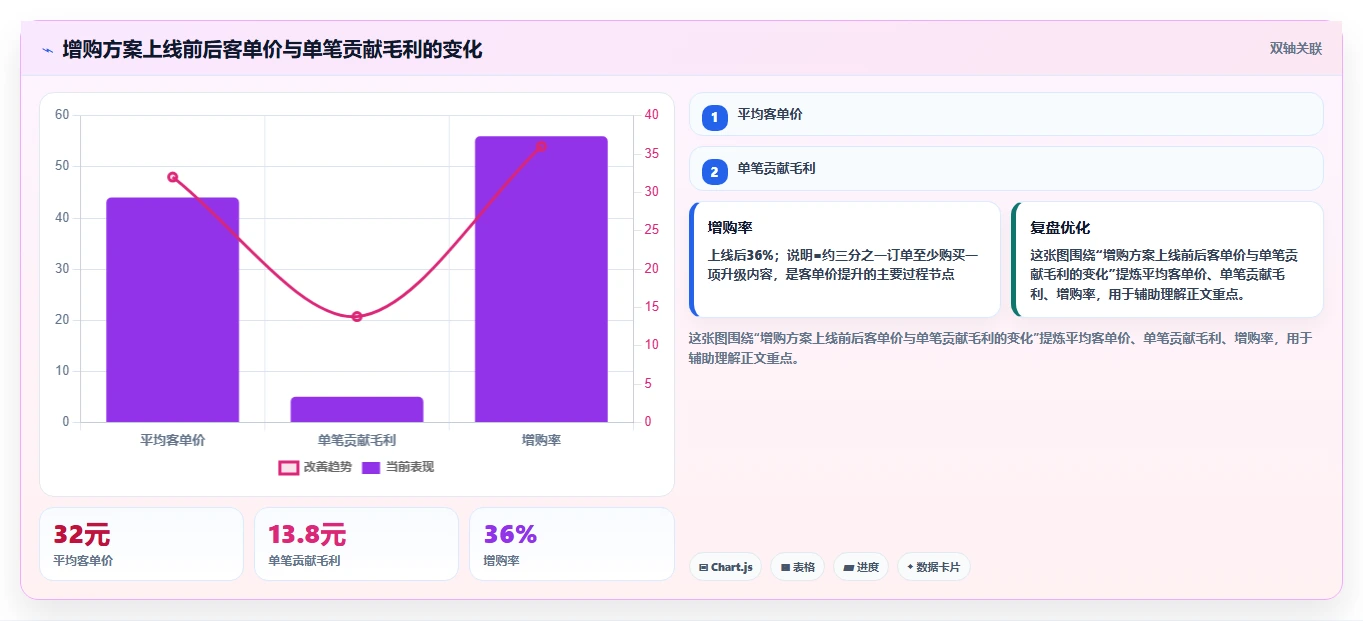The image size is (1363, 621).
Task: Click the 数据卡片 tag
Action: [x=934, y=567]
